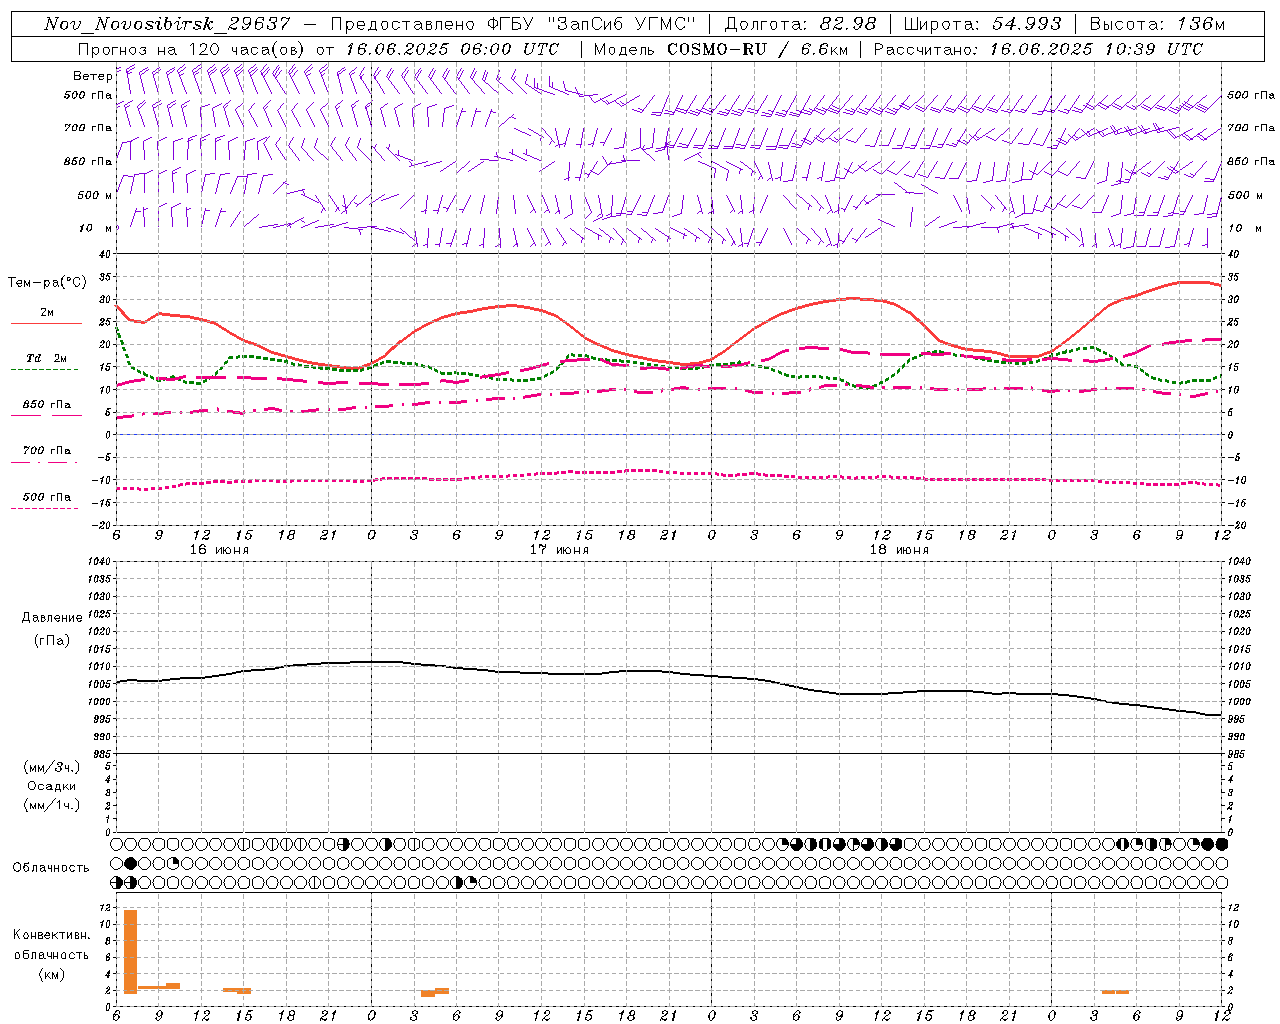Click the Облачность cloudiness label
Viewport: 1280px width, 1024px height.
pos(51,867)
